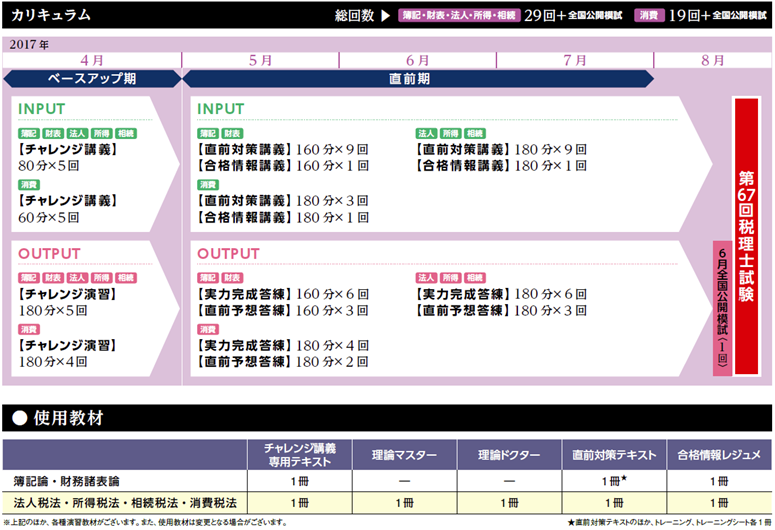775x530 pixels.
Task: Click the 合格情報レジュメ column header
Action: [717, 455]
